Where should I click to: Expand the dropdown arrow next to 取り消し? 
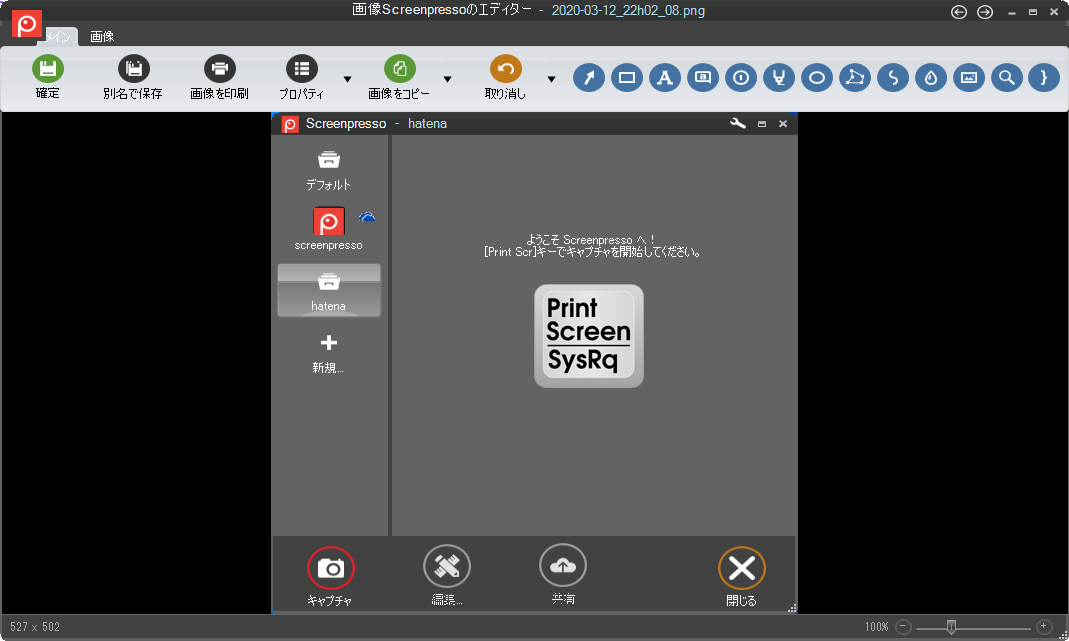pos(551,79)
